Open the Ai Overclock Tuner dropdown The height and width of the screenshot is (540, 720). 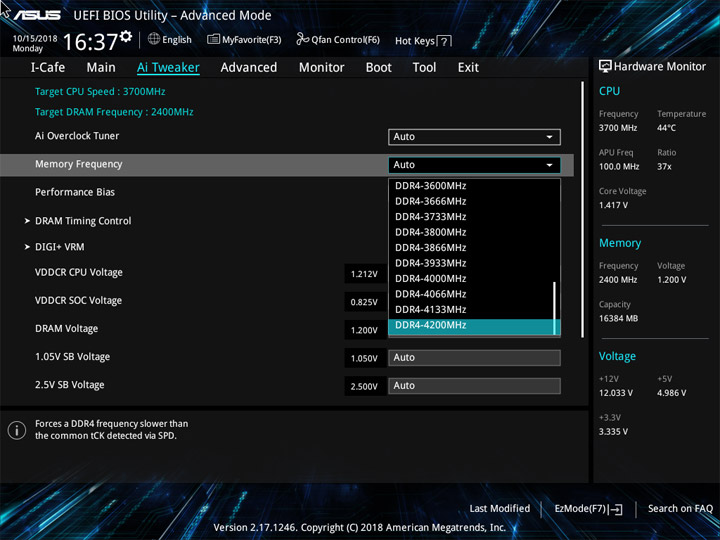coord(474,137)
